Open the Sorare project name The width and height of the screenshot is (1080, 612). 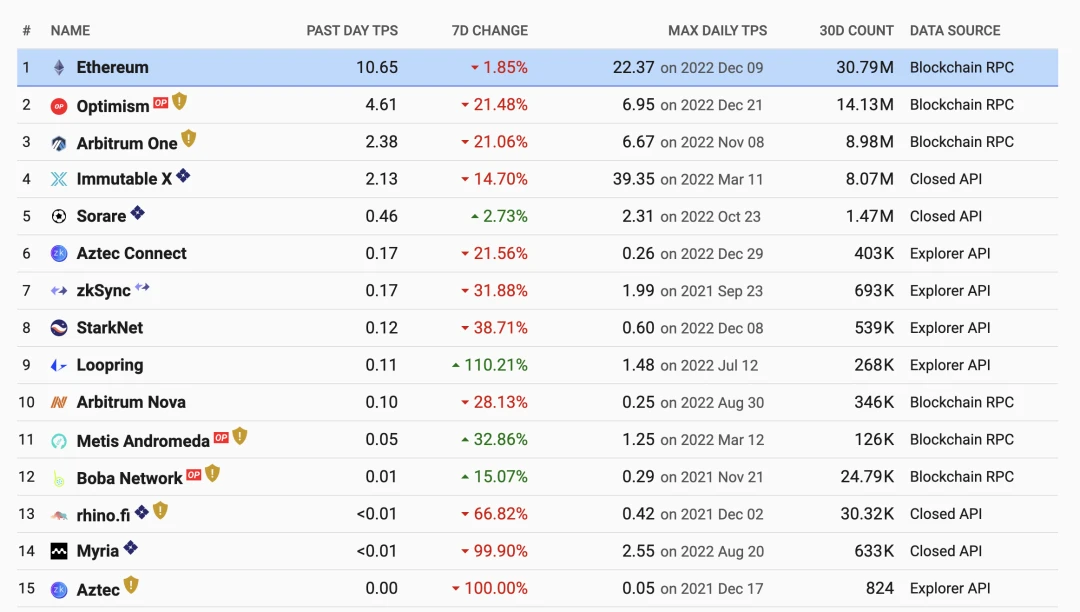tap(101, 216)
